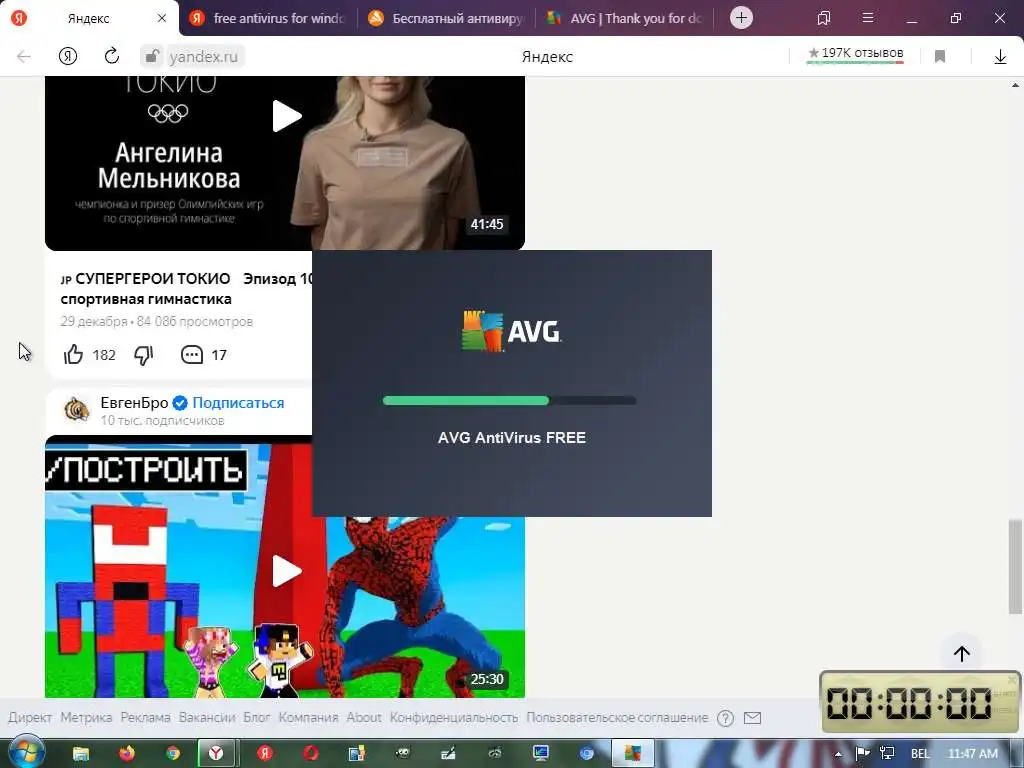Image resolution: width=1024 pixels, height=768 pixels.
Task: Click the back navigation arrow
Action: [24, 57]
